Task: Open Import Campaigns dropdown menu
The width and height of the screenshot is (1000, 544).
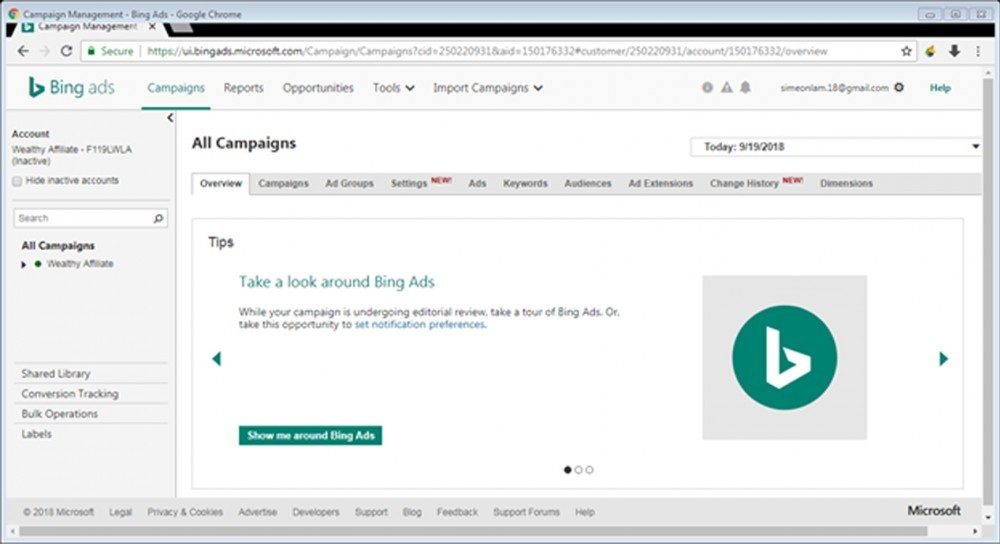Action: pyautogui.click(x=488, y=88)
